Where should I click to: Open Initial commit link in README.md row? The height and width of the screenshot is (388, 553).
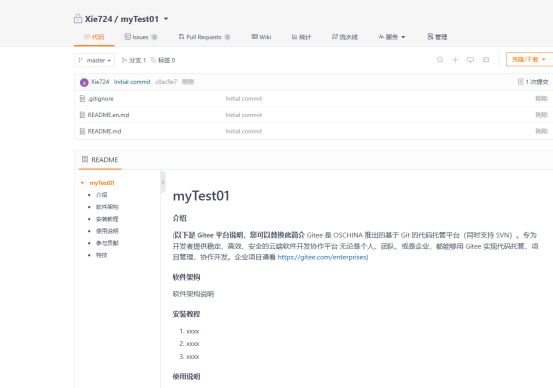[x=244, y=131]
